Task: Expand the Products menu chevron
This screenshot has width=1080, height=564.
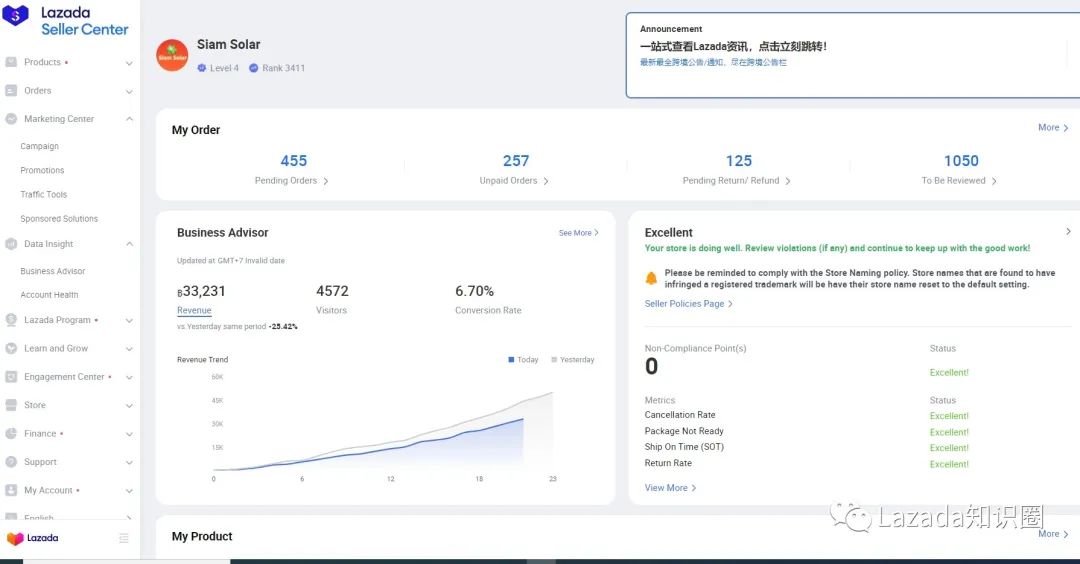Action: coord(129,63)
